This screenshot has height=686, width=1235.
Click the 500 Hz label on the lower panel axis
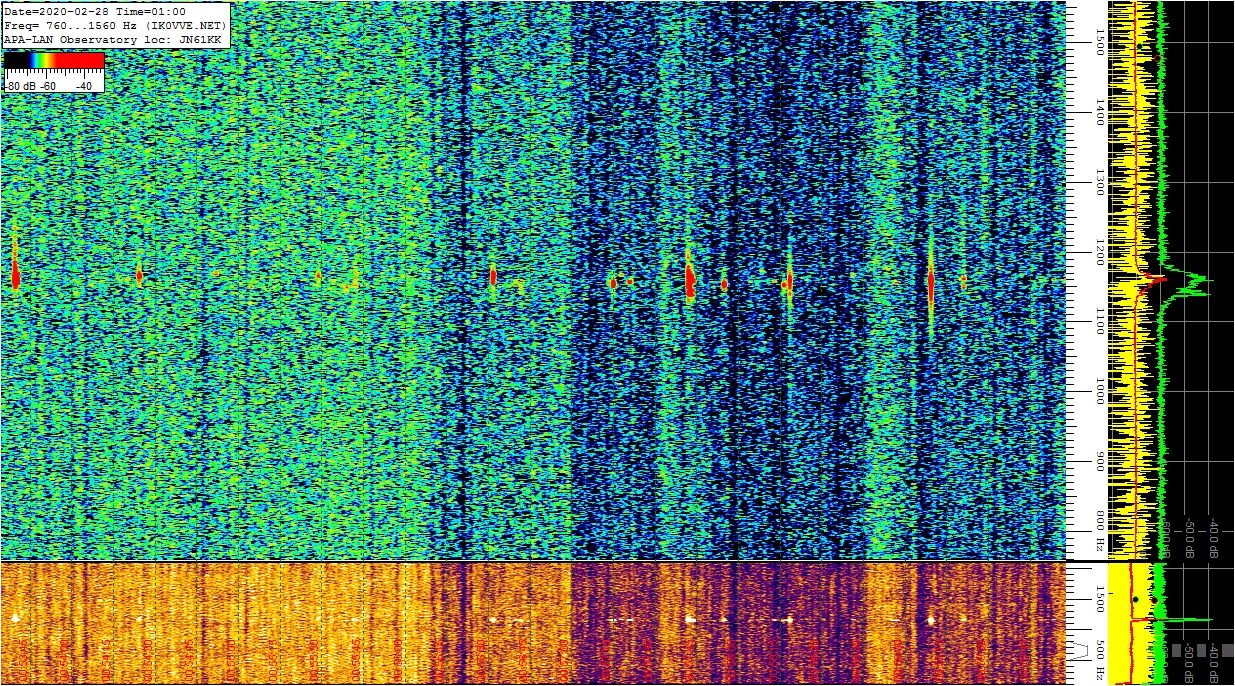pyautogui.click(x=1100, y=660)
